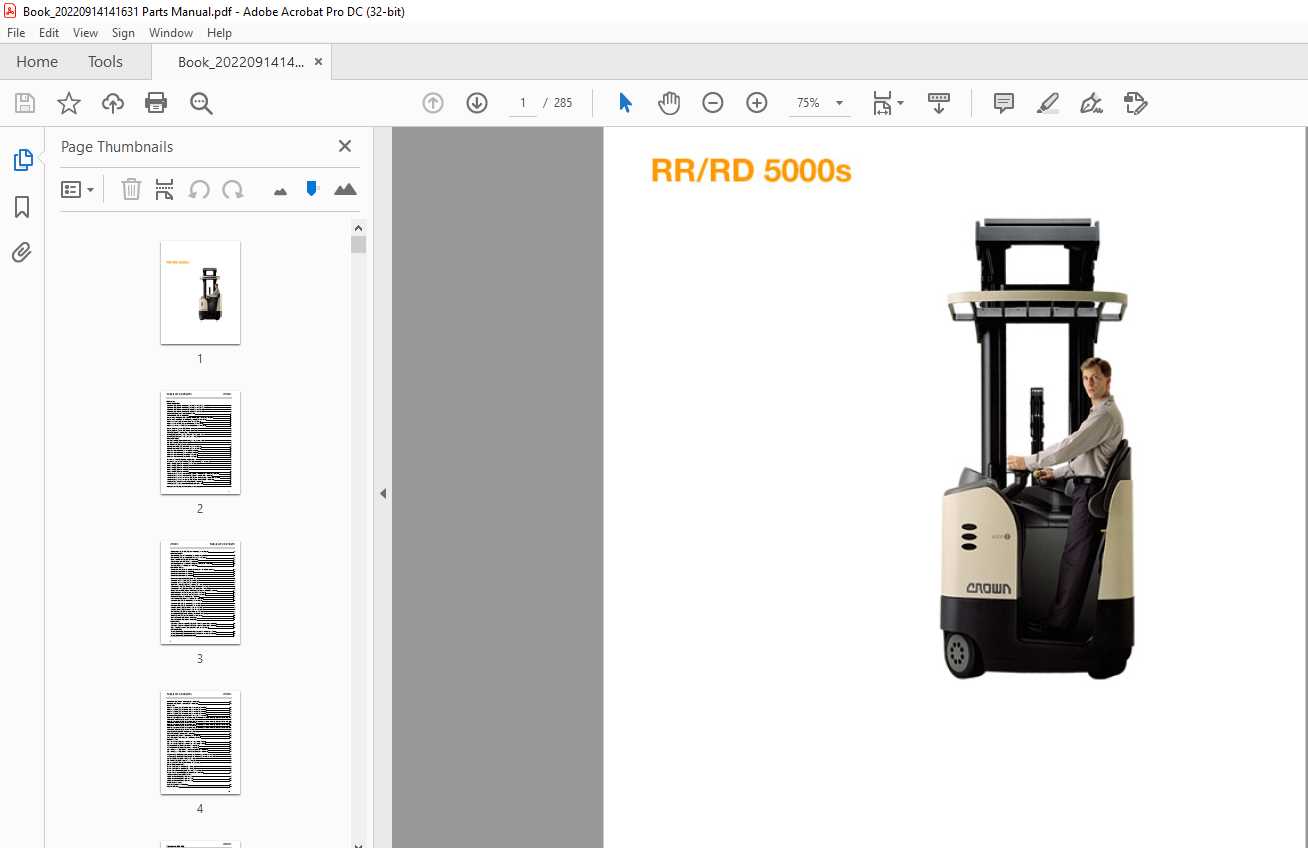
Task: Open the 75% zoom level dropdown
Action: (x=839, y=103)
